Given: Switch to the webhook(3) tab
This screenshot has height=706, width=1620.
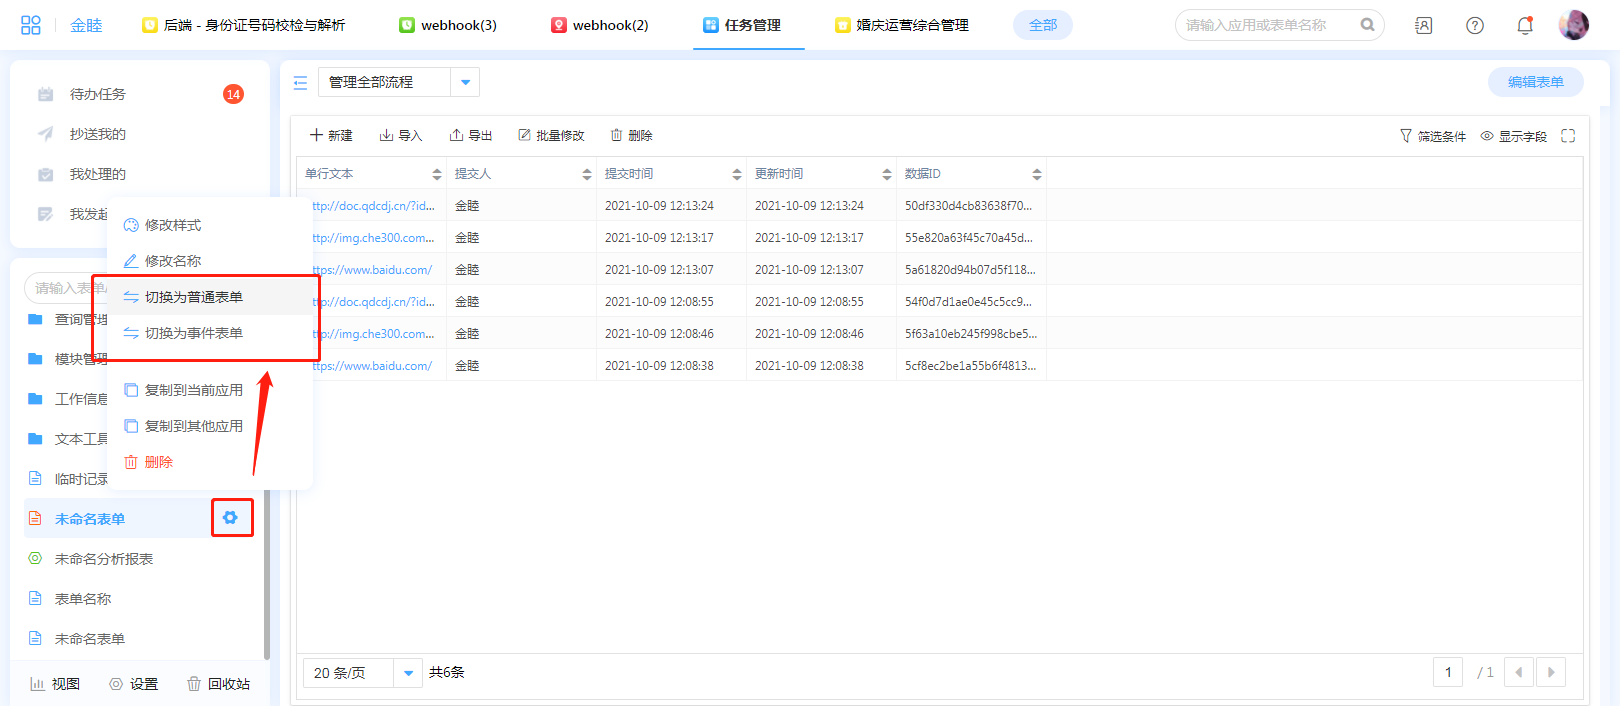Looking at the screenshot, I should [x=448, y=25].
